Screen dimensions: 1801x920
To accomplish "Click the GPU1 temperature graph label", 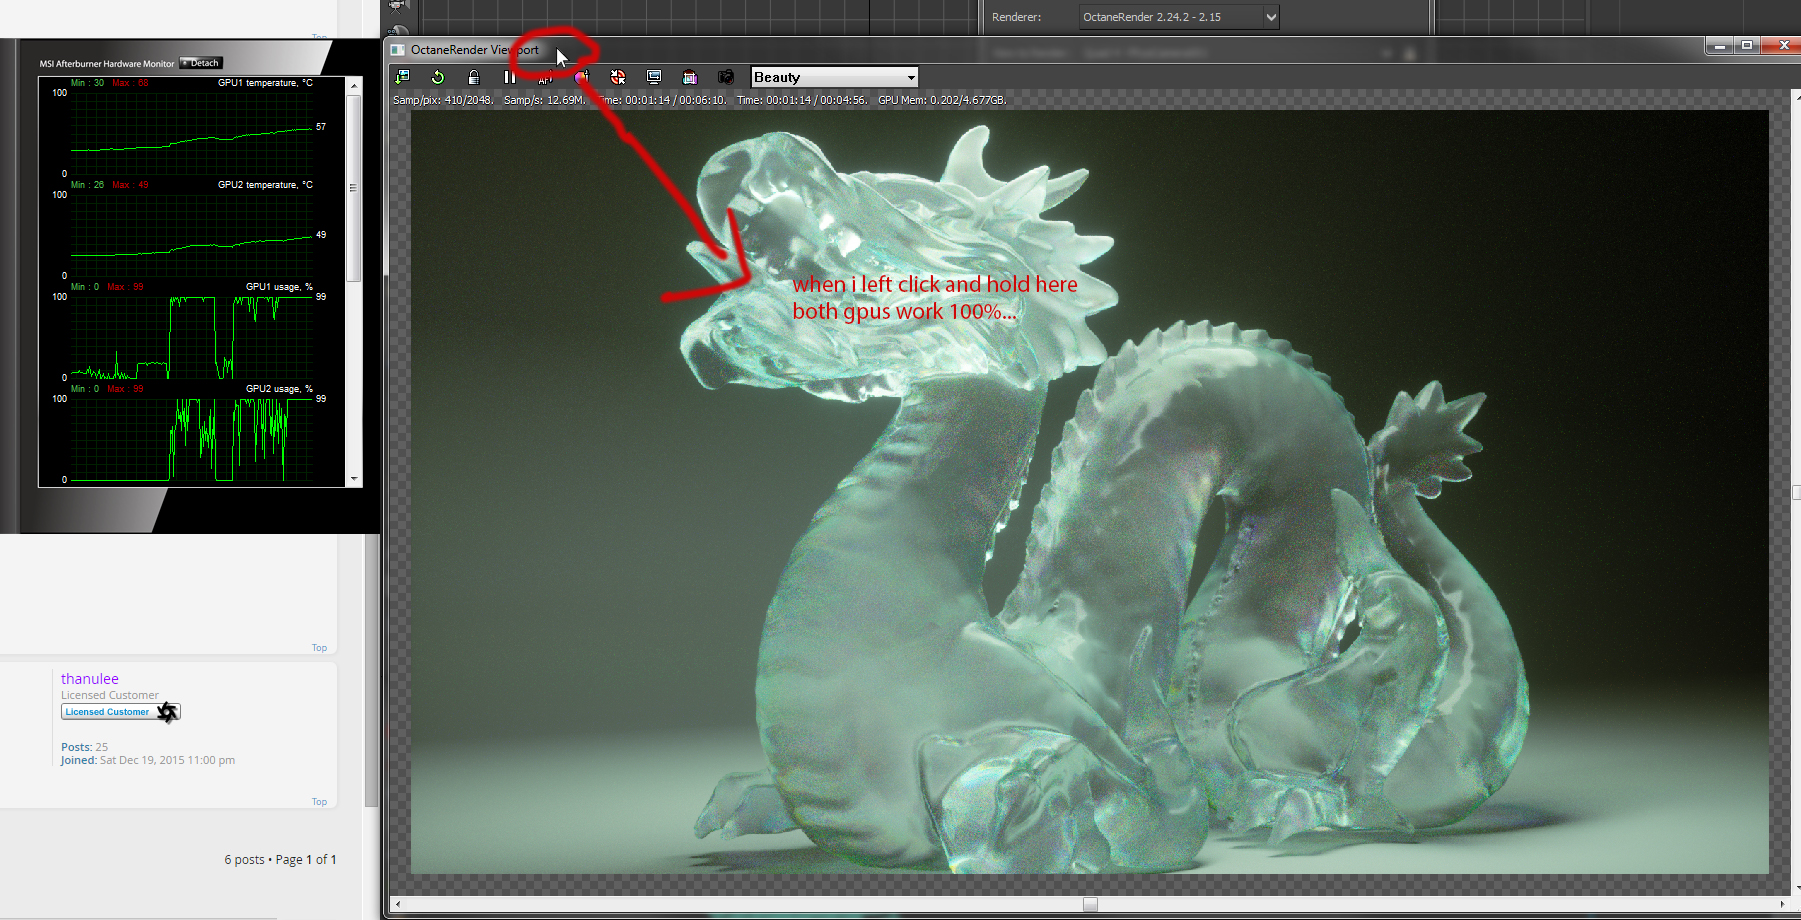I will pyautogui.click(x=265, y=83).
